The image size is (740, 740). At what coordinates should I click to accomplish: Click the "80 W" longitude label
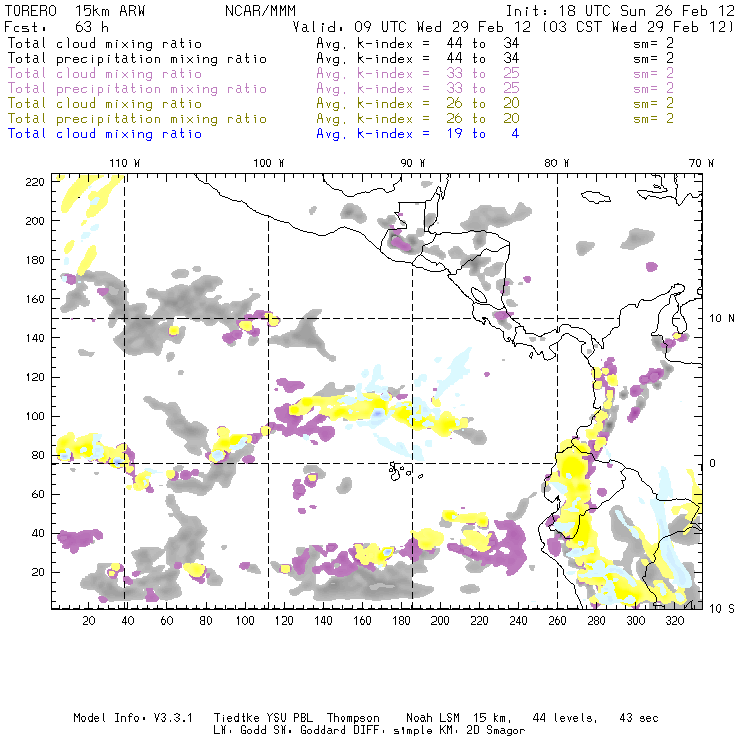[x=556, y=163]
